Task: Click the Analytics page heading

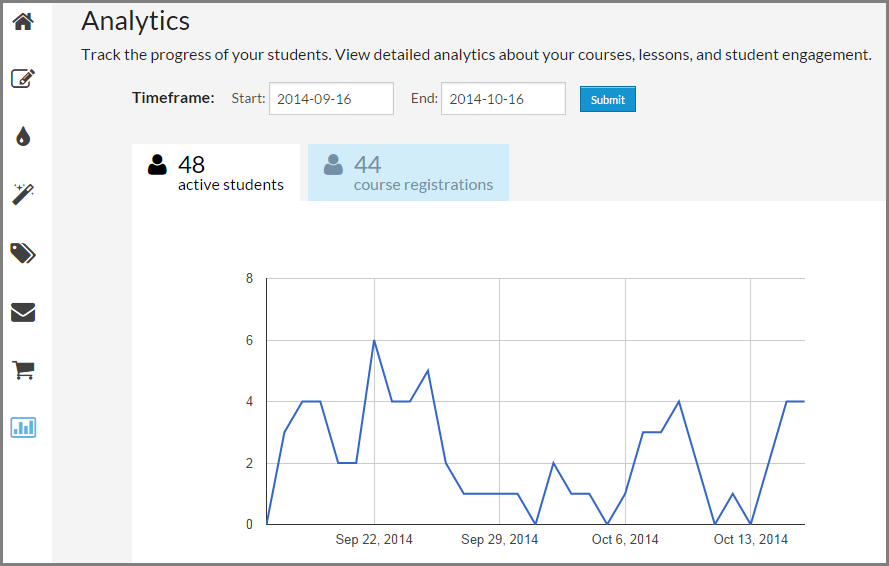Action: (x=136, y=22)
